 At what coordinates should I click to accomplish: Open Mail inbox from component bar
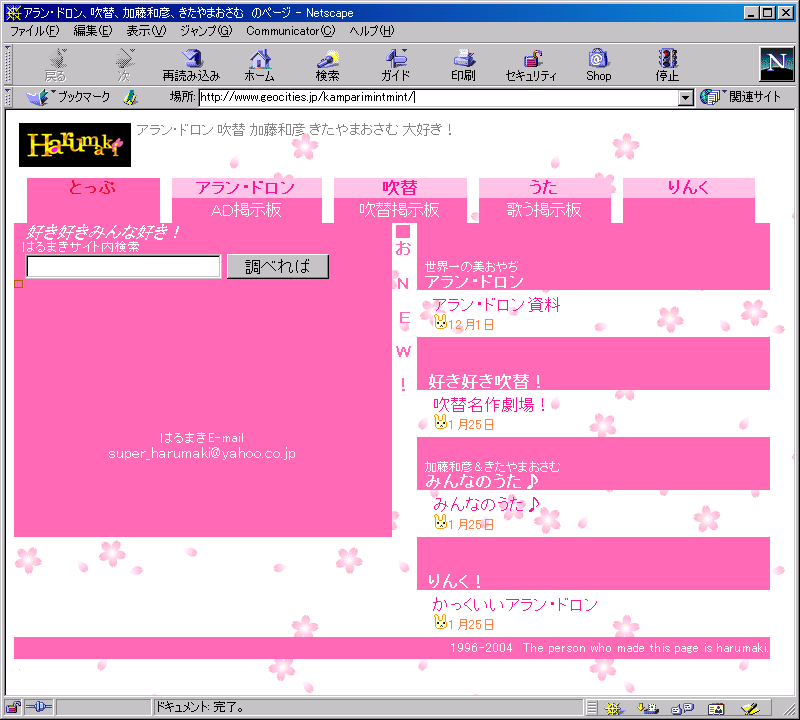pyautogui.click(x=647, y=708)
